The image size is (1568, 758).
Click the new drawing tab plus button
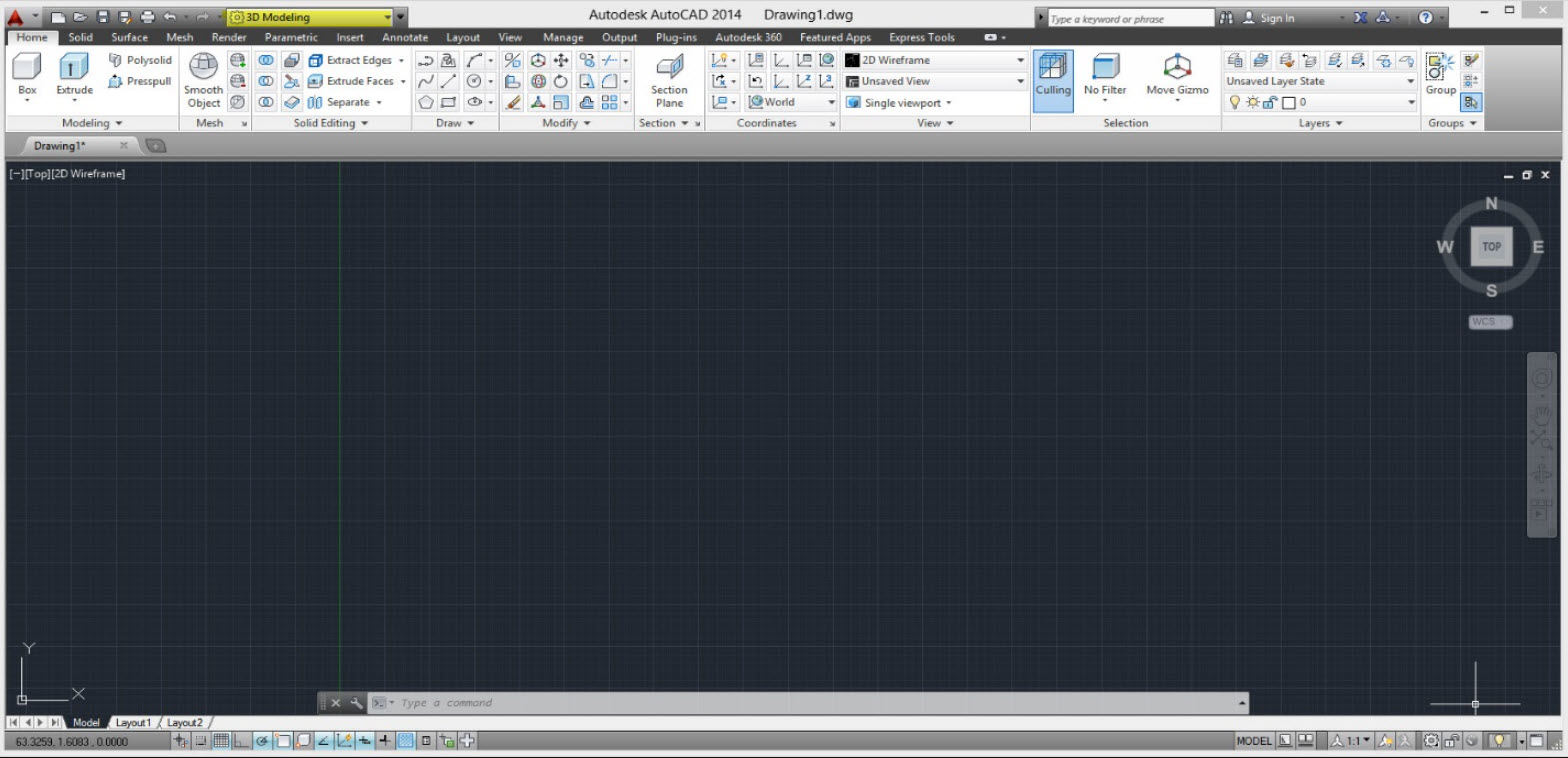[x=155, y=146]
